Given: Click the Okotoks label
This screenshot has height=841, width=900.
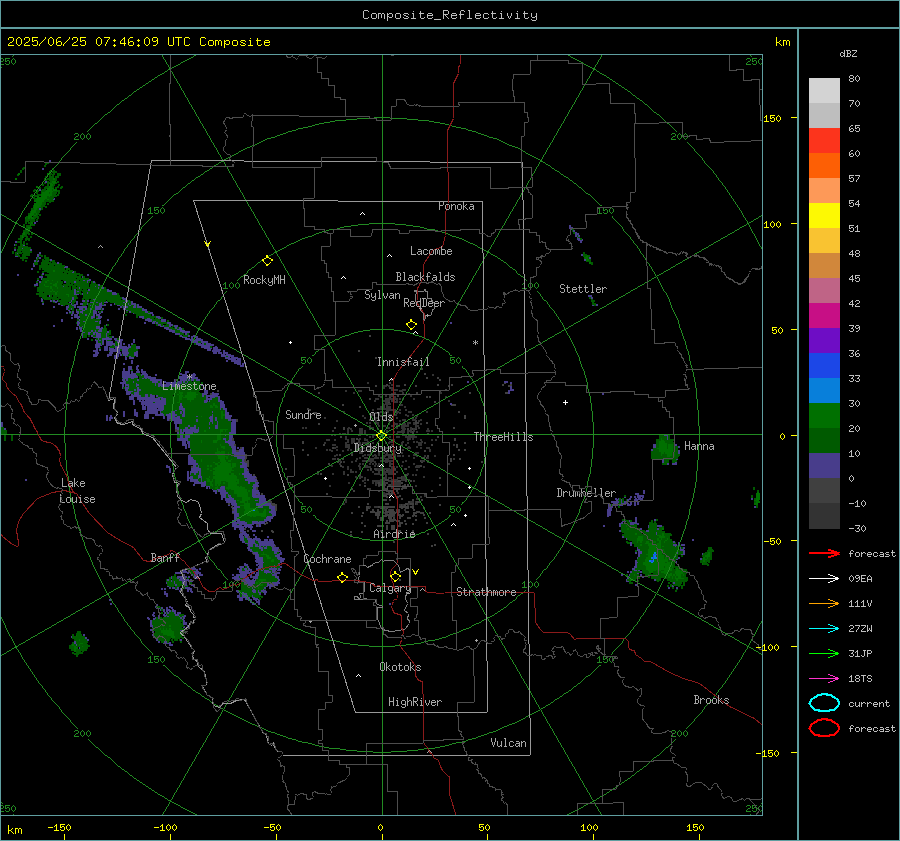Looking at the screenshot, I should pyautogui.click(x=400, y=667).
